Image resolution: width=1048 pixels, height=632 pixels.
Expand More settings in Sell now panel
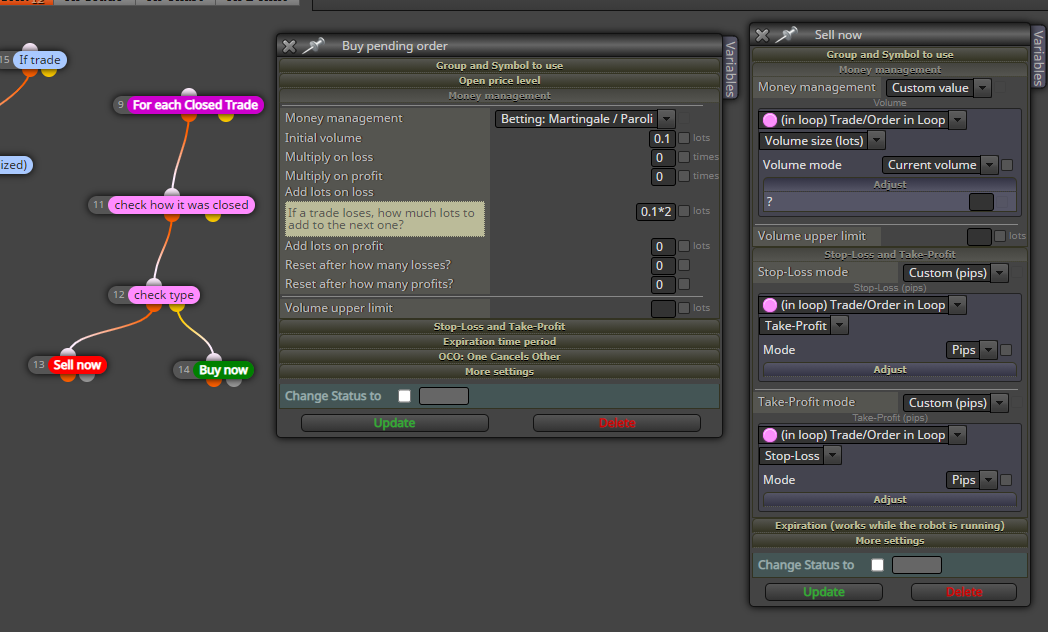pos(890,540)
